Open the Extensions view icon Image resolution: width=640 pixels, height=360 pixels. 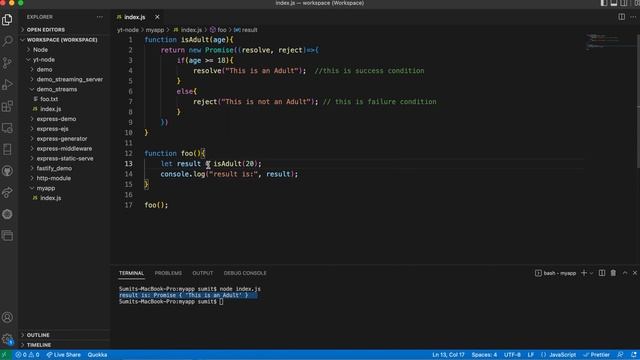coord(7,106)
